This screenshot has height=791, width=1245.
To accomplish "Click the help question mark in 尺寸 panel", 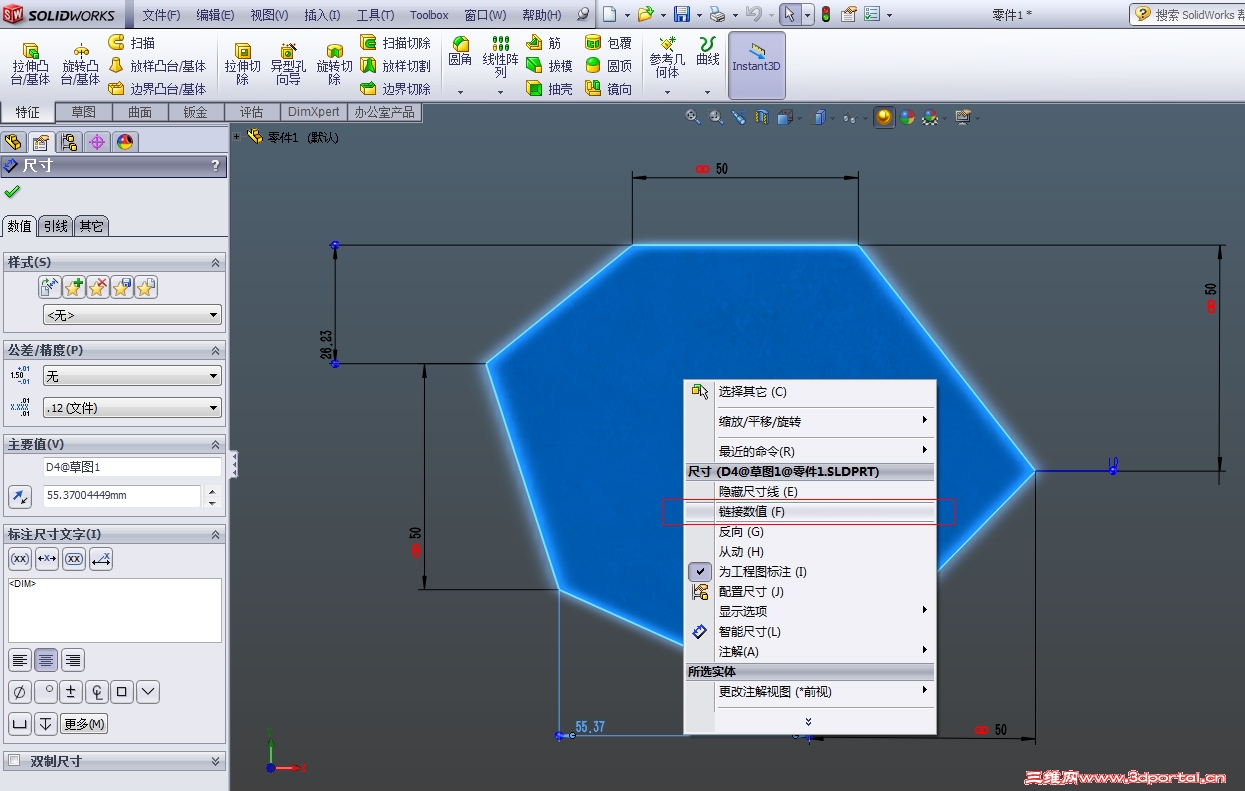I will click(215, 167).
